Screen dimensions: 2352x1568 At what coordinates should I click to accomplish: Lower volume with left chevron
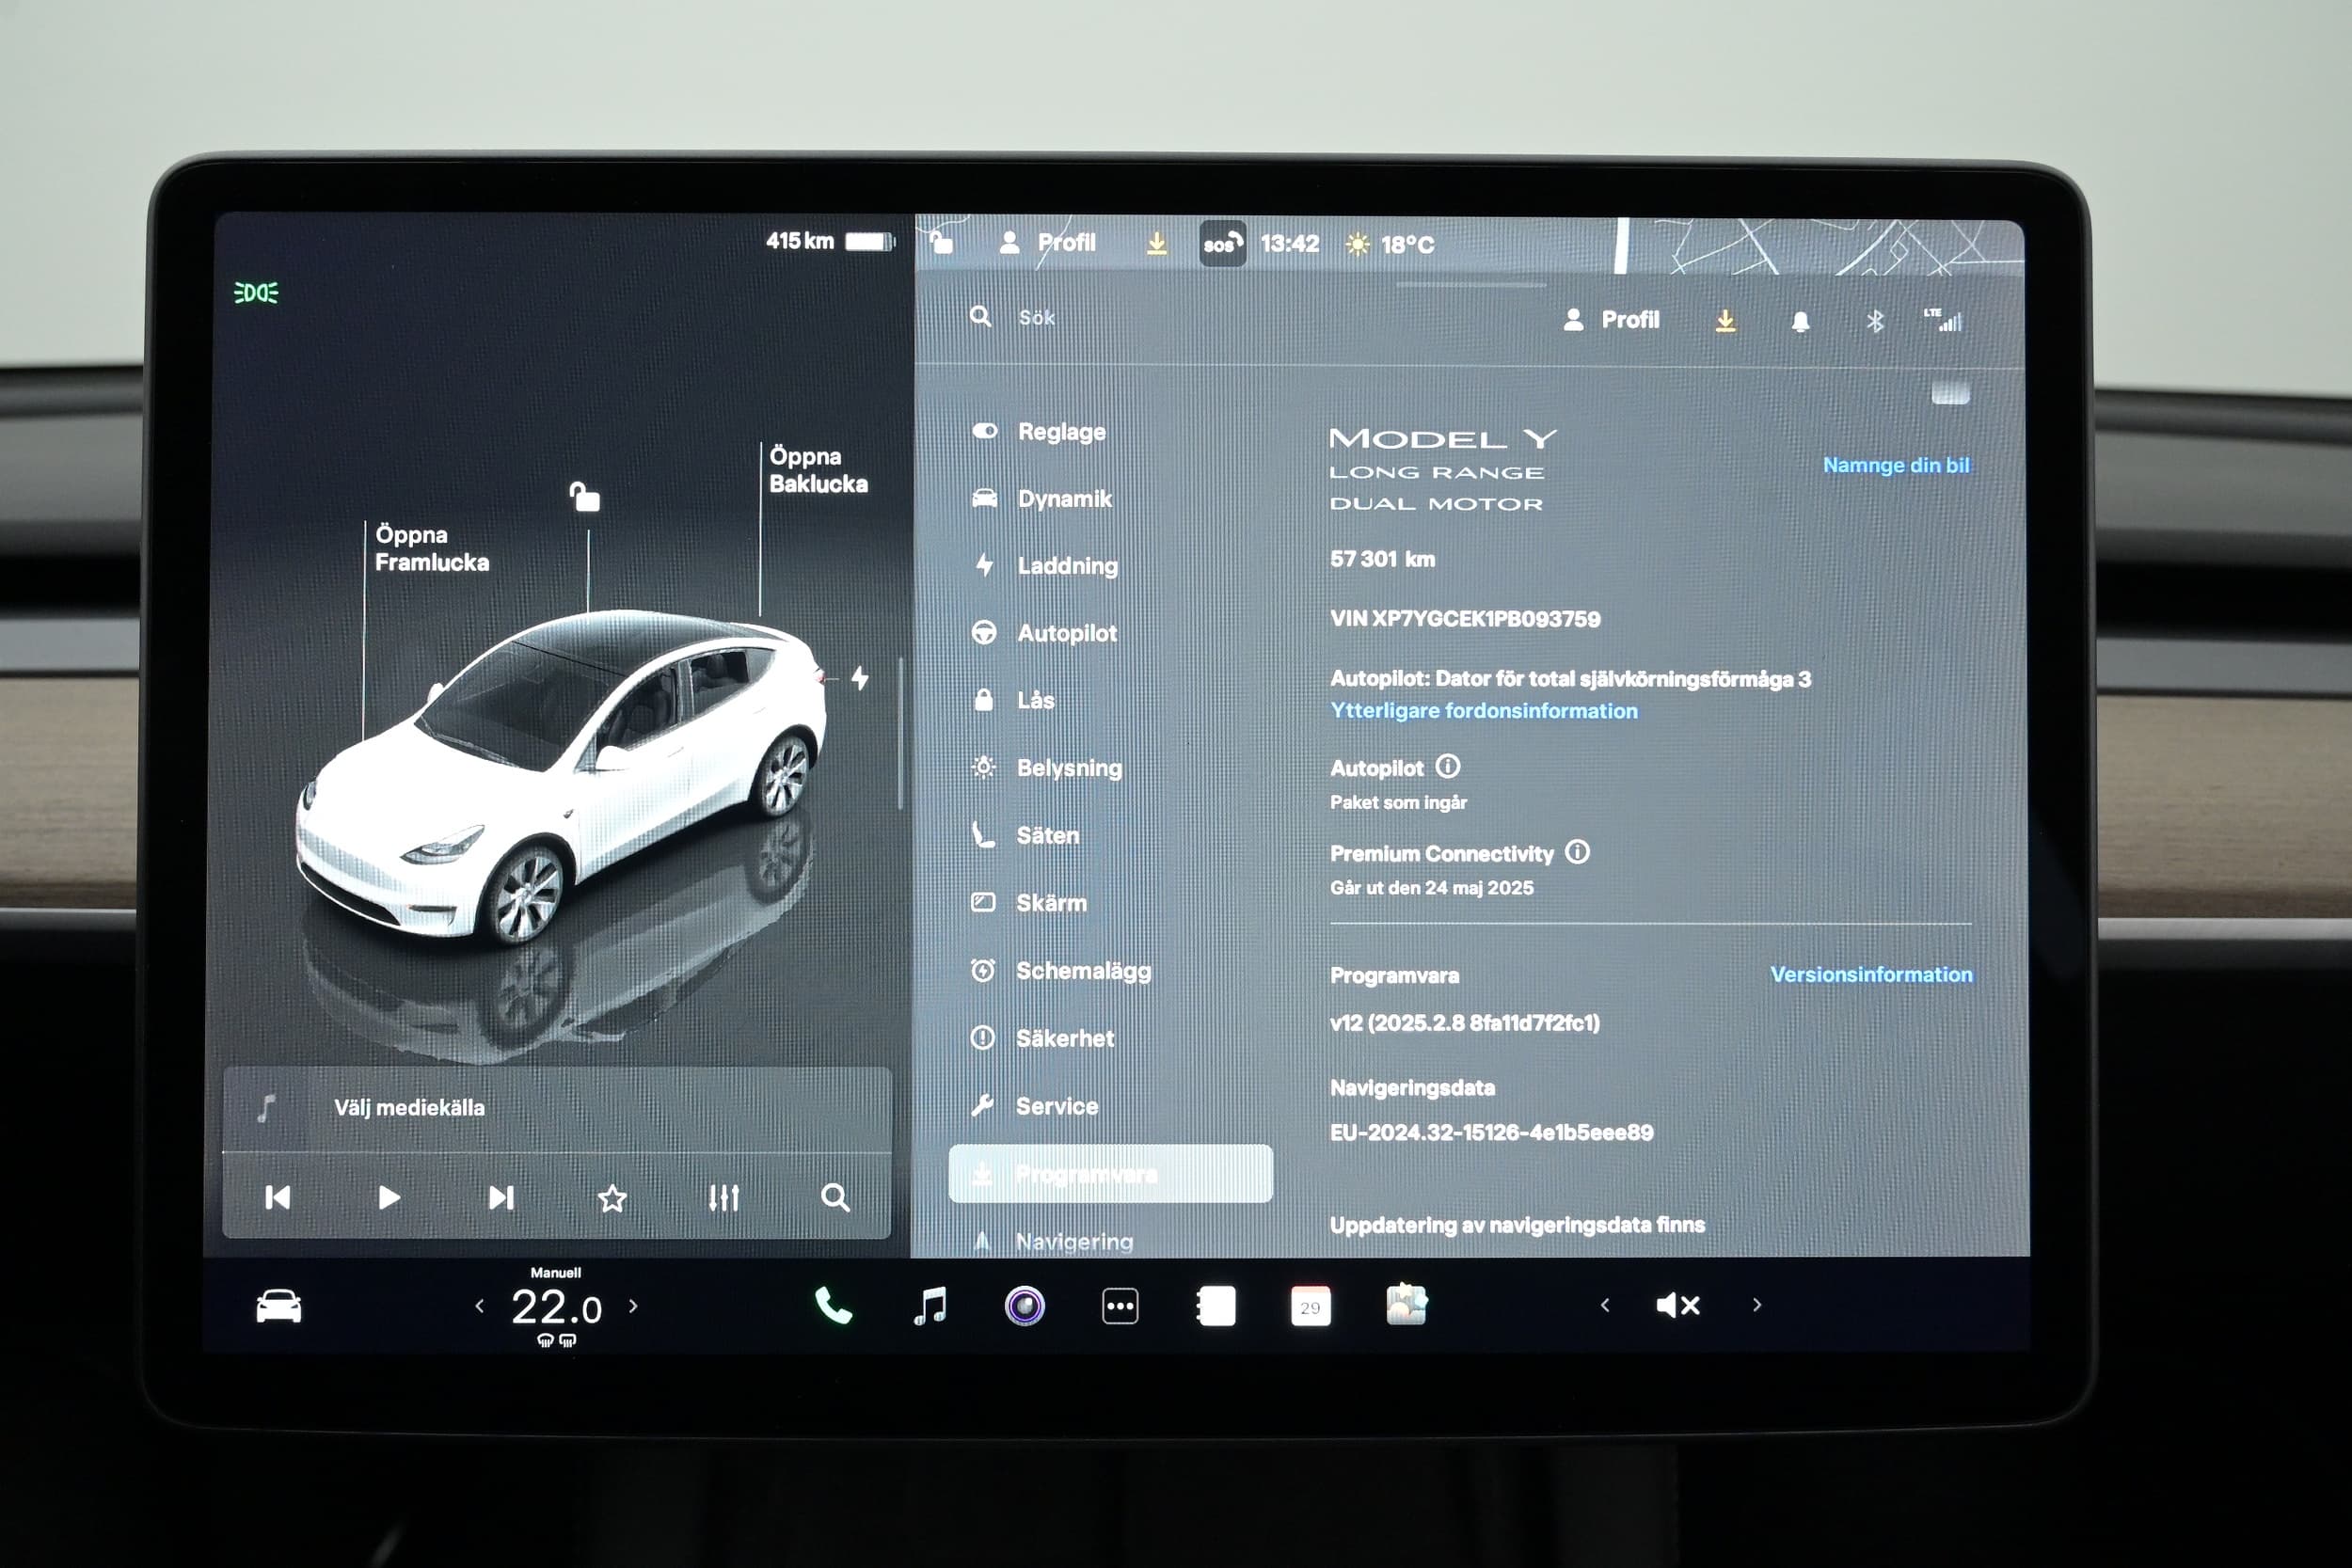pos(1605,1305)
